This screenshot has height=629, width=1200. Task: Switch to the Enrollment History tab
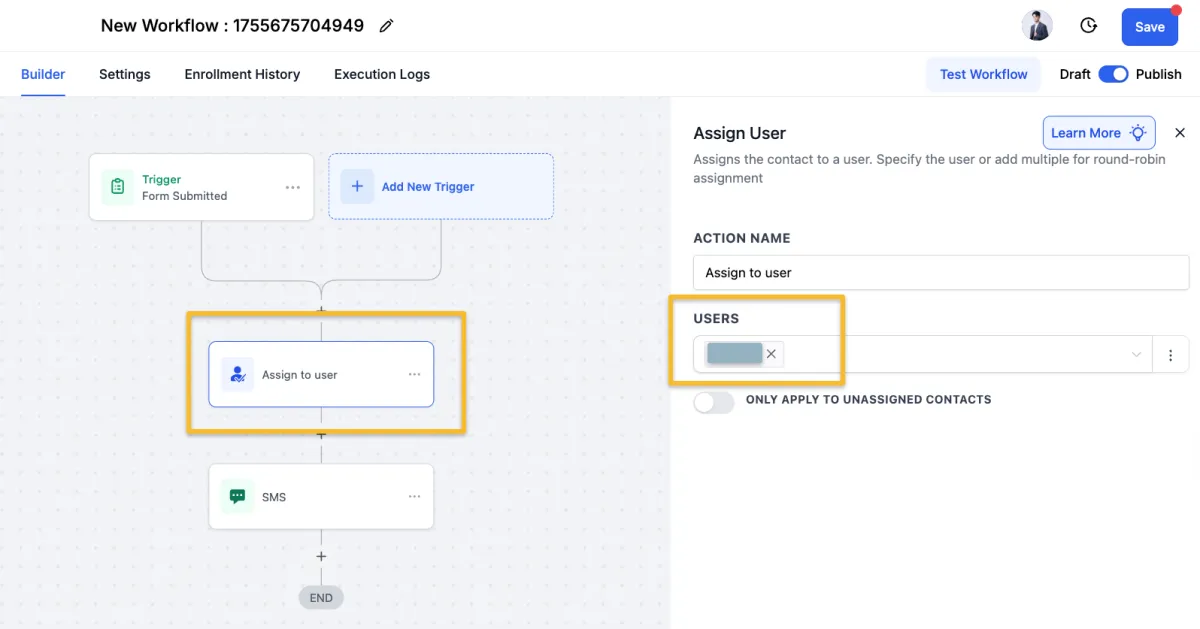[242, 74]
